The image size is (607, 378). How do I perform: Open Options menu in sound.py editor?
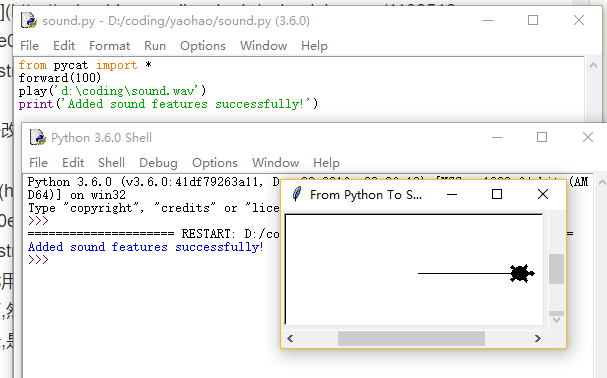203,46
